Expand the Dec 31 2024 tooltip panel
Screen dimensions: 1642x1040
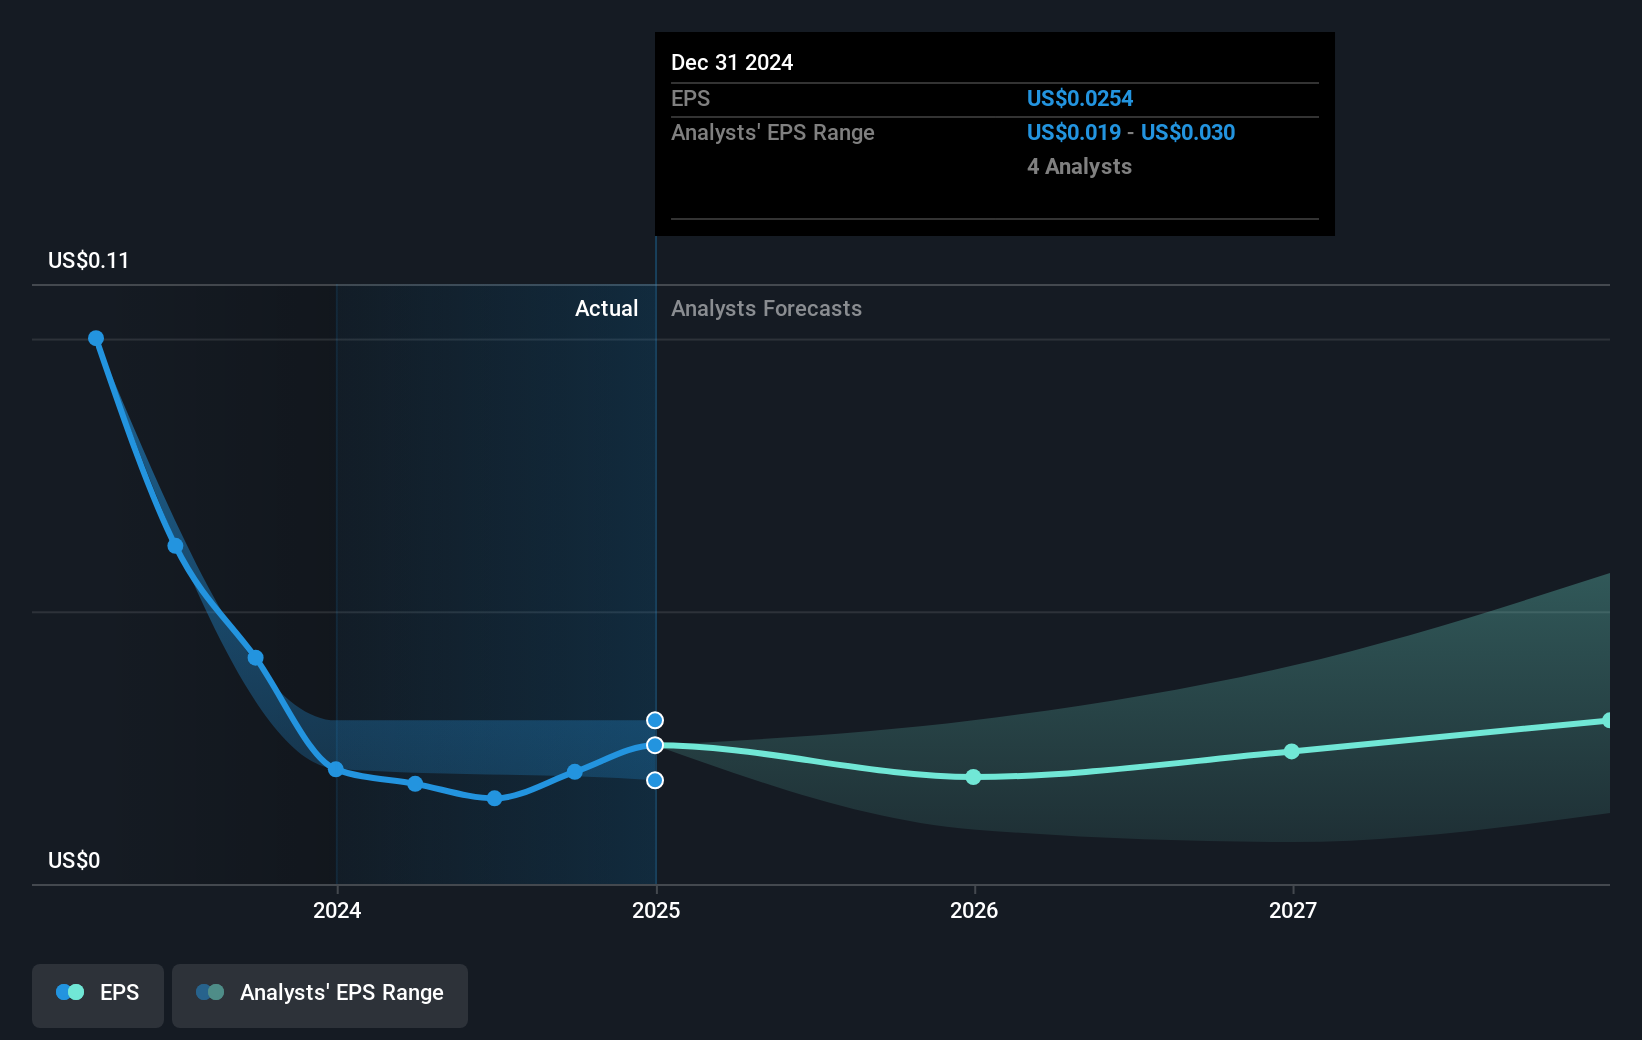[994, 135]
